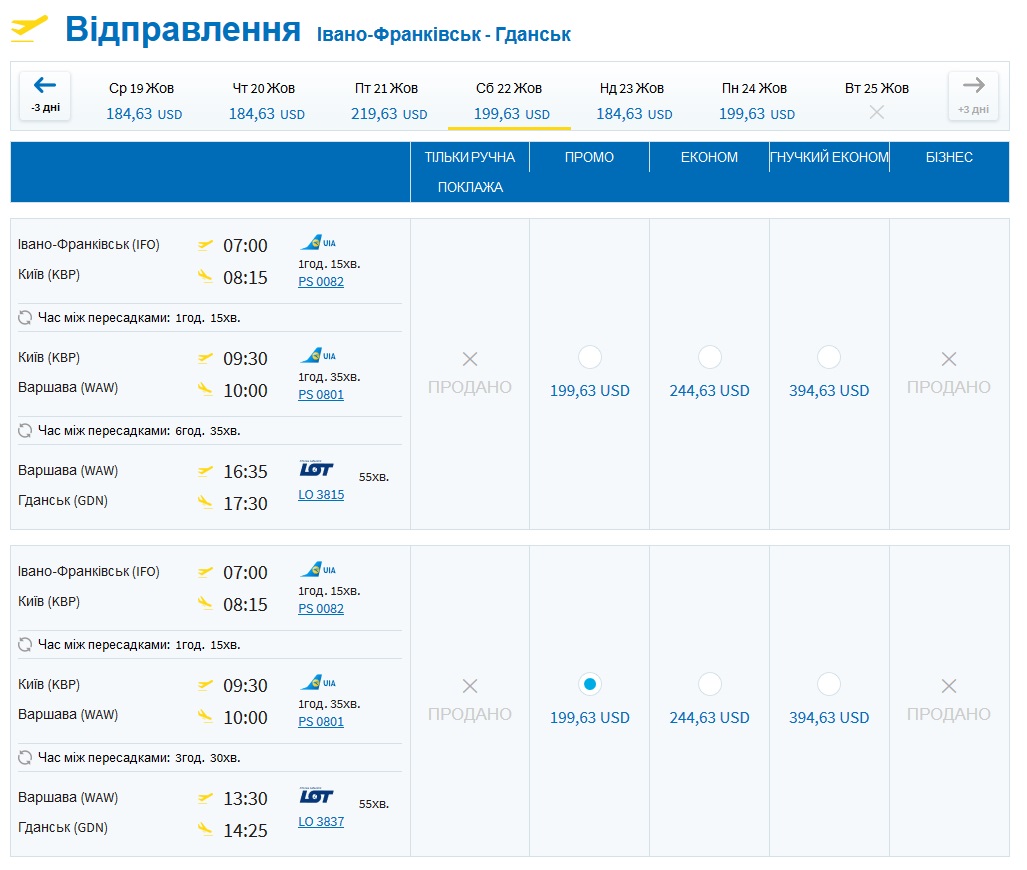Click the Бізнес column header

coord(949,158)
